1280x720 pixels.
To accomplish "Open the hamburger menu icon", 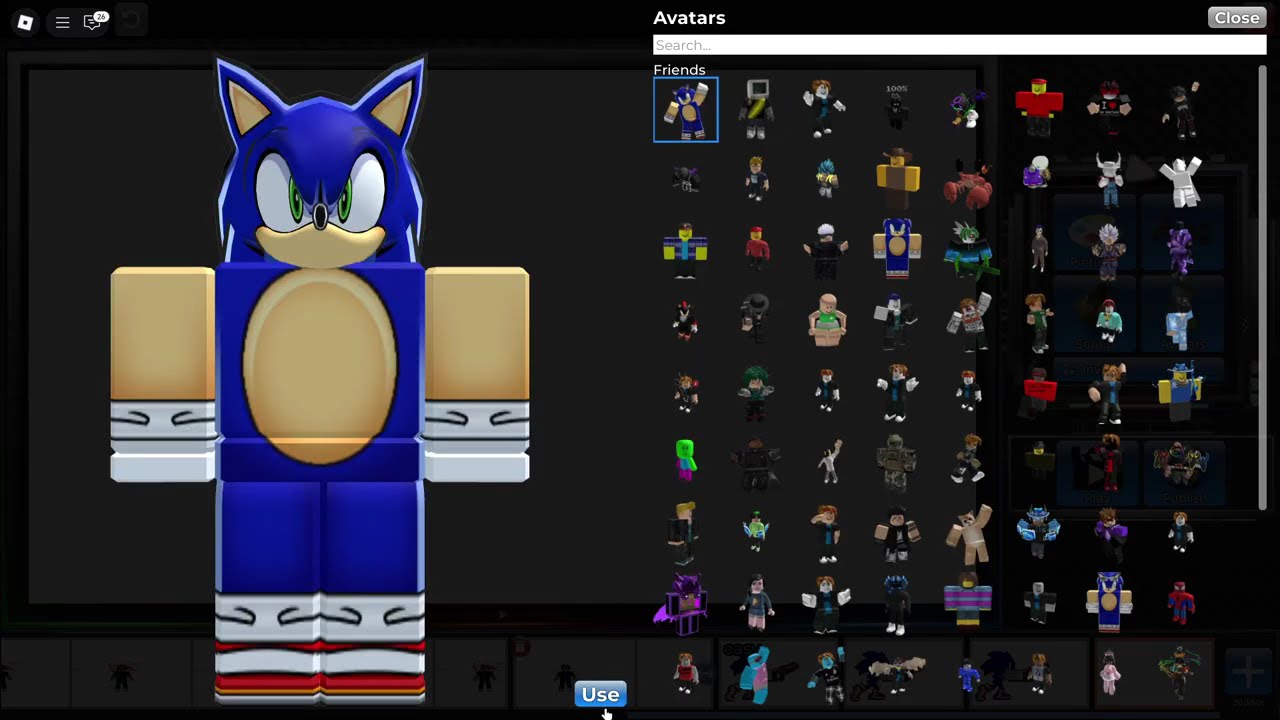I will click(62, 22).
